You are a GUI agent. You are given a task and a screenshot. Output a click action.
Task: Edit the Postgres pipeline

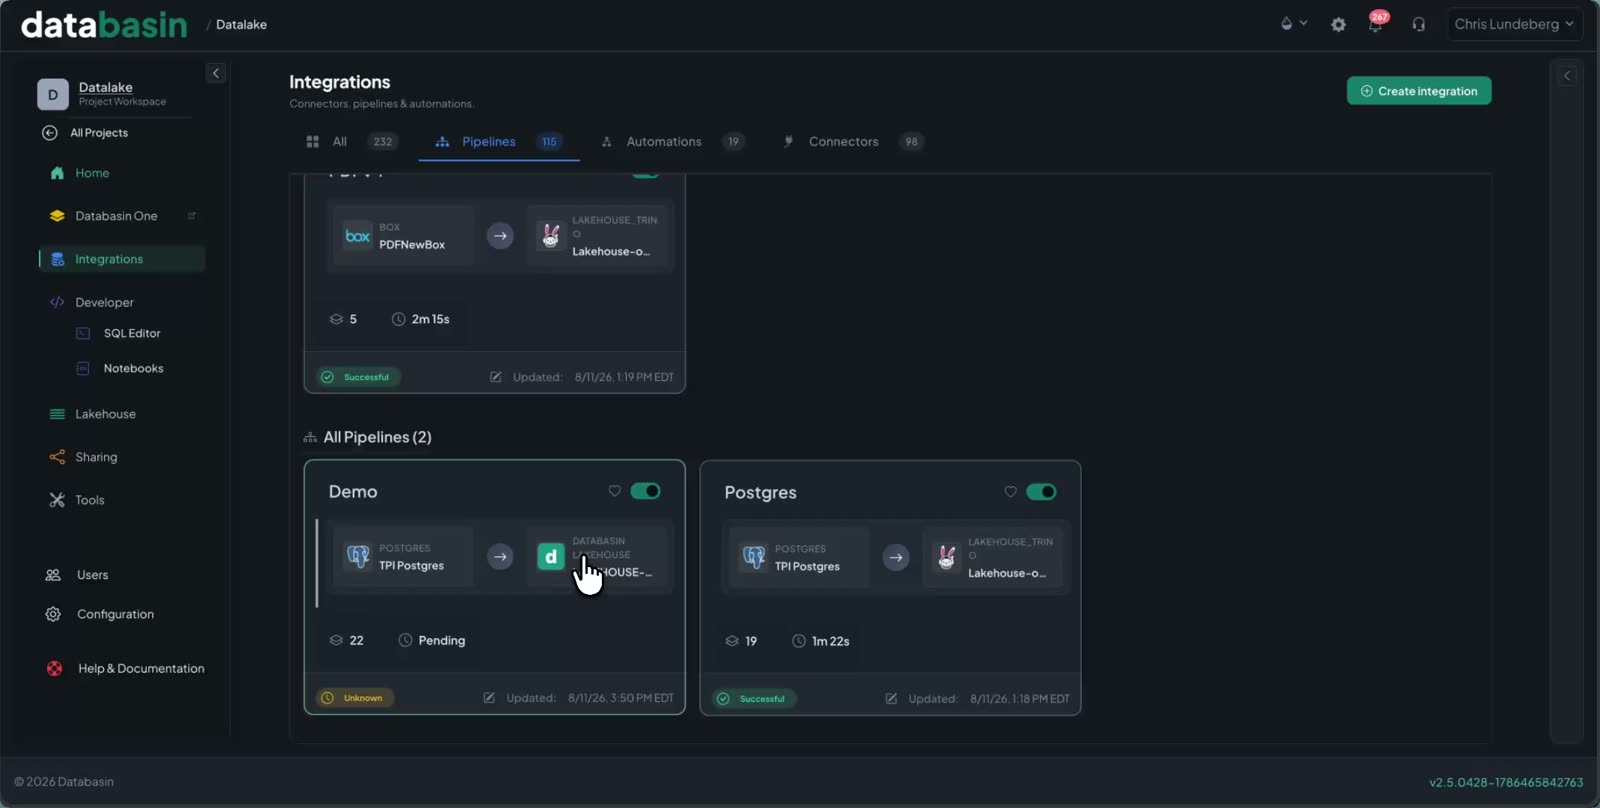(891, 699)
